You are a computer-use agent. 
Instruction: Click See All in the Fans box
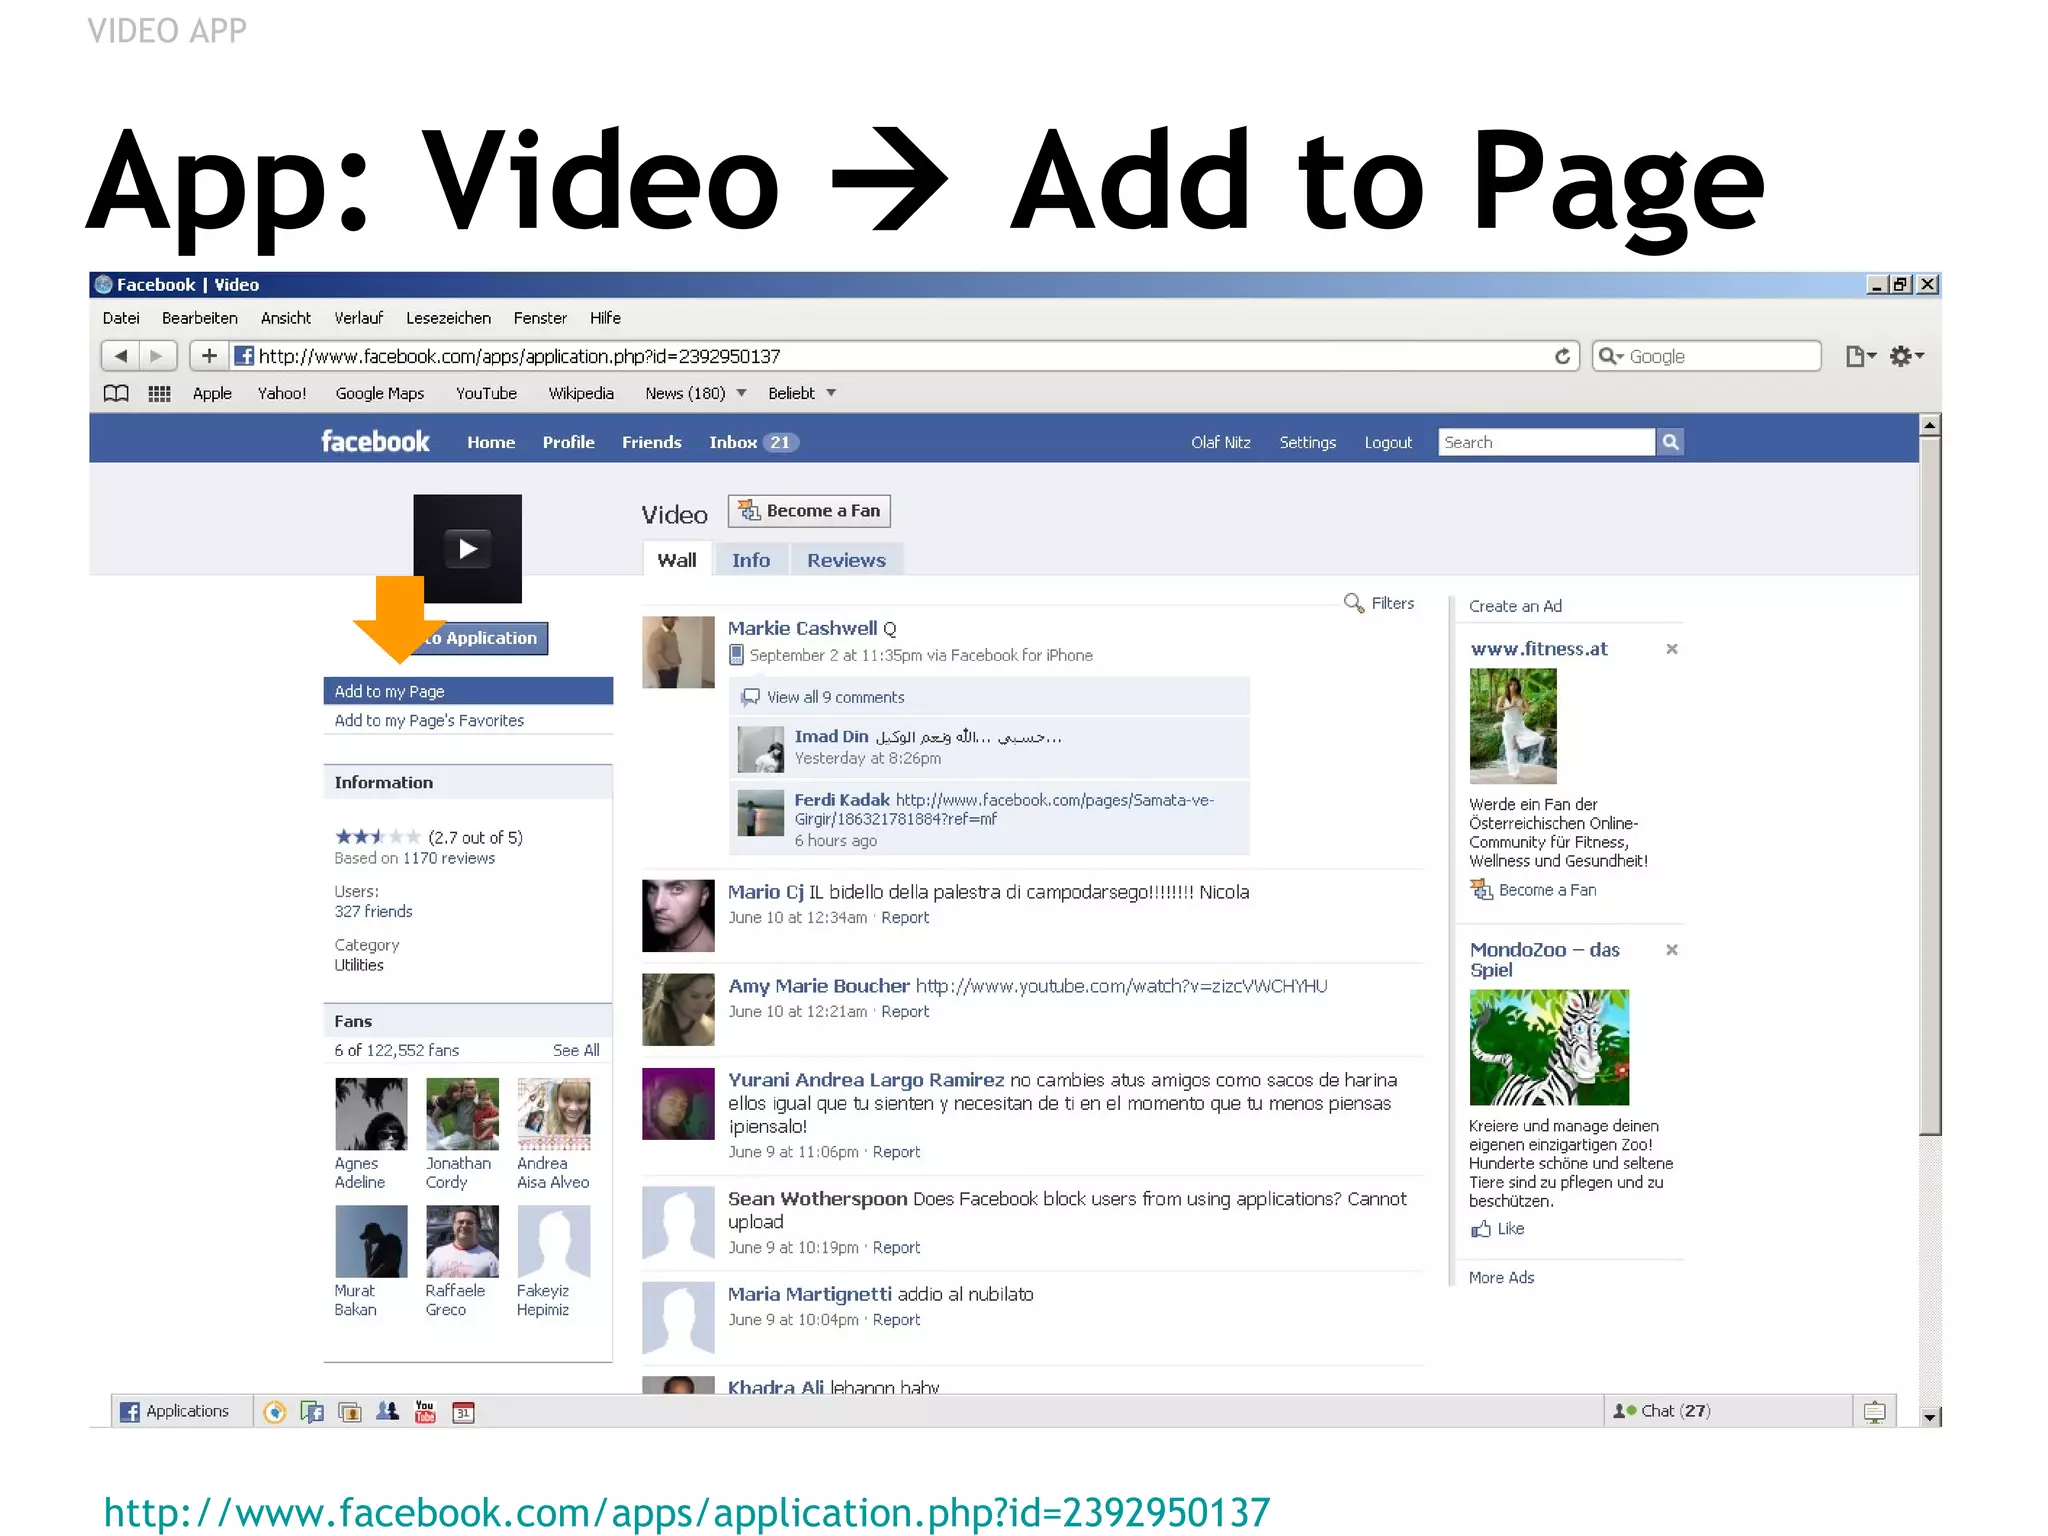(x=576, y=1050)
